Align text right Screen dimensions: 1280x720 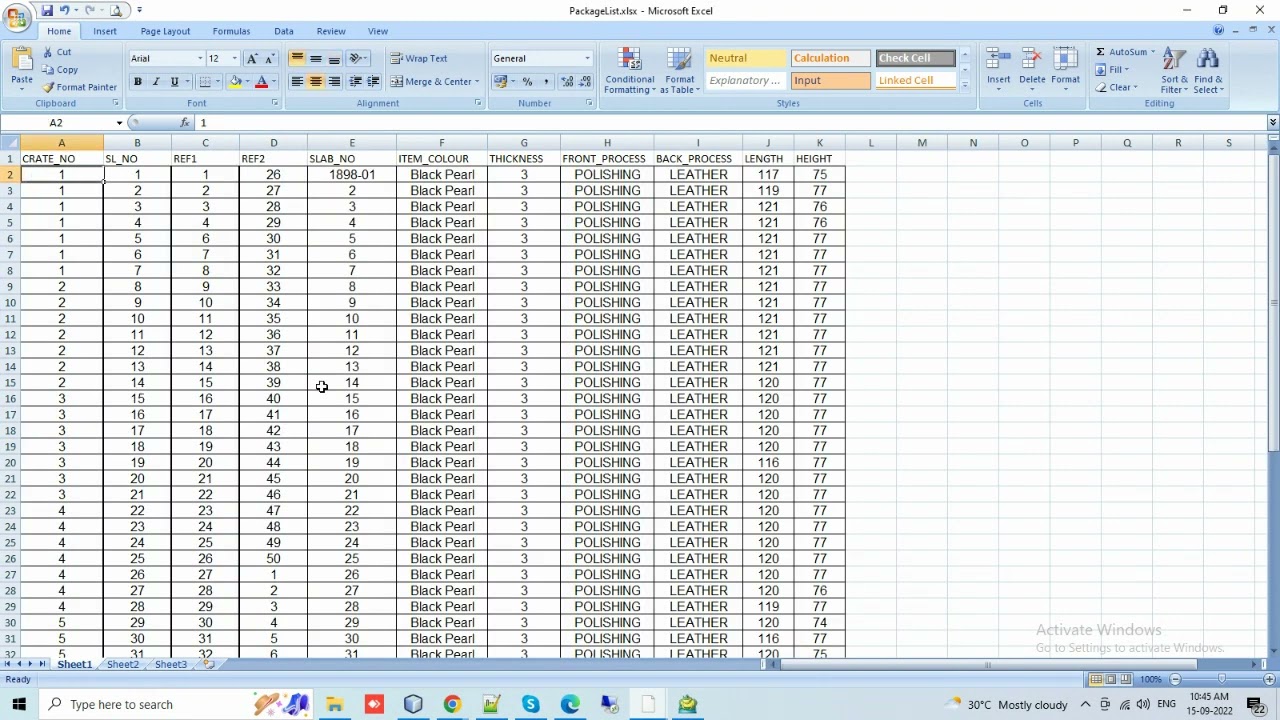click(334, 82)
